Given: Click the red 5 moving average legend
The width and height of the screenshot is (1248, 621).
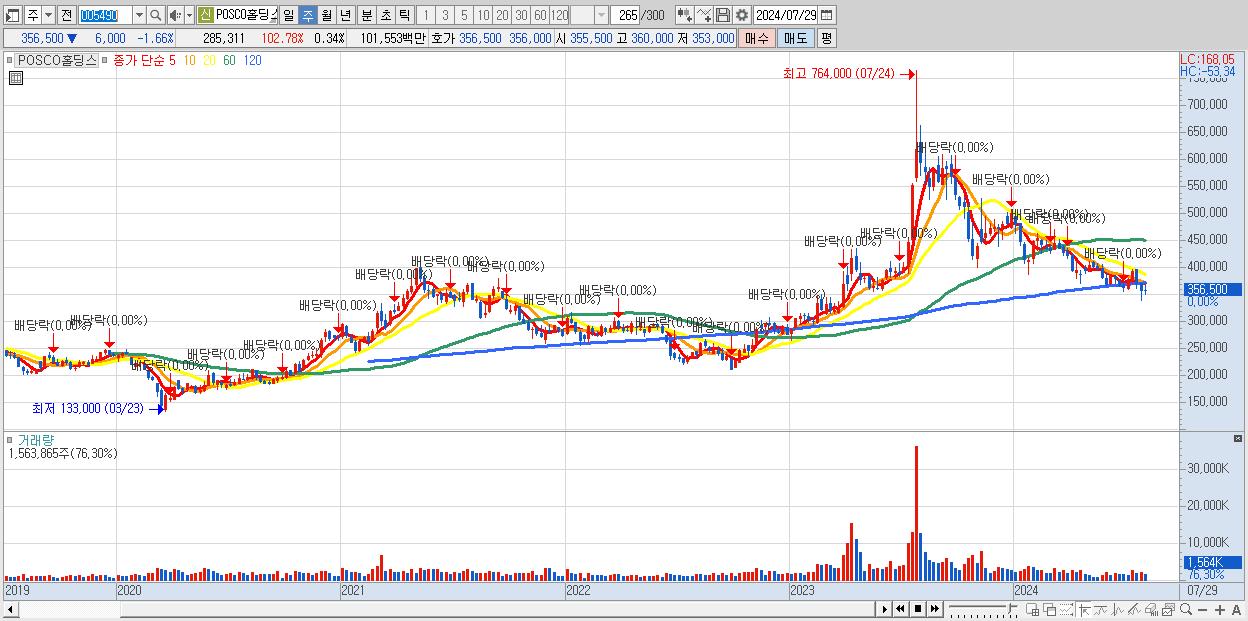Looking at the screenshot, I should 172,60.
